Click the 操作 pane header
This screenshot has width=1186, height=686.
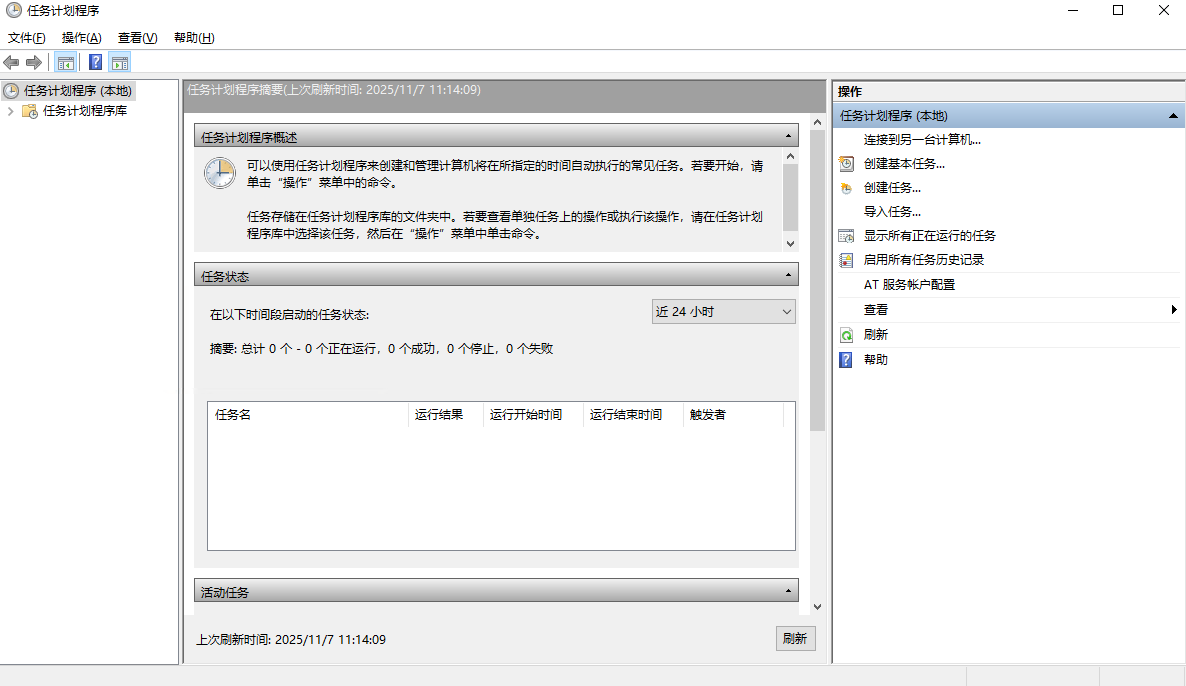point(1009,92)
